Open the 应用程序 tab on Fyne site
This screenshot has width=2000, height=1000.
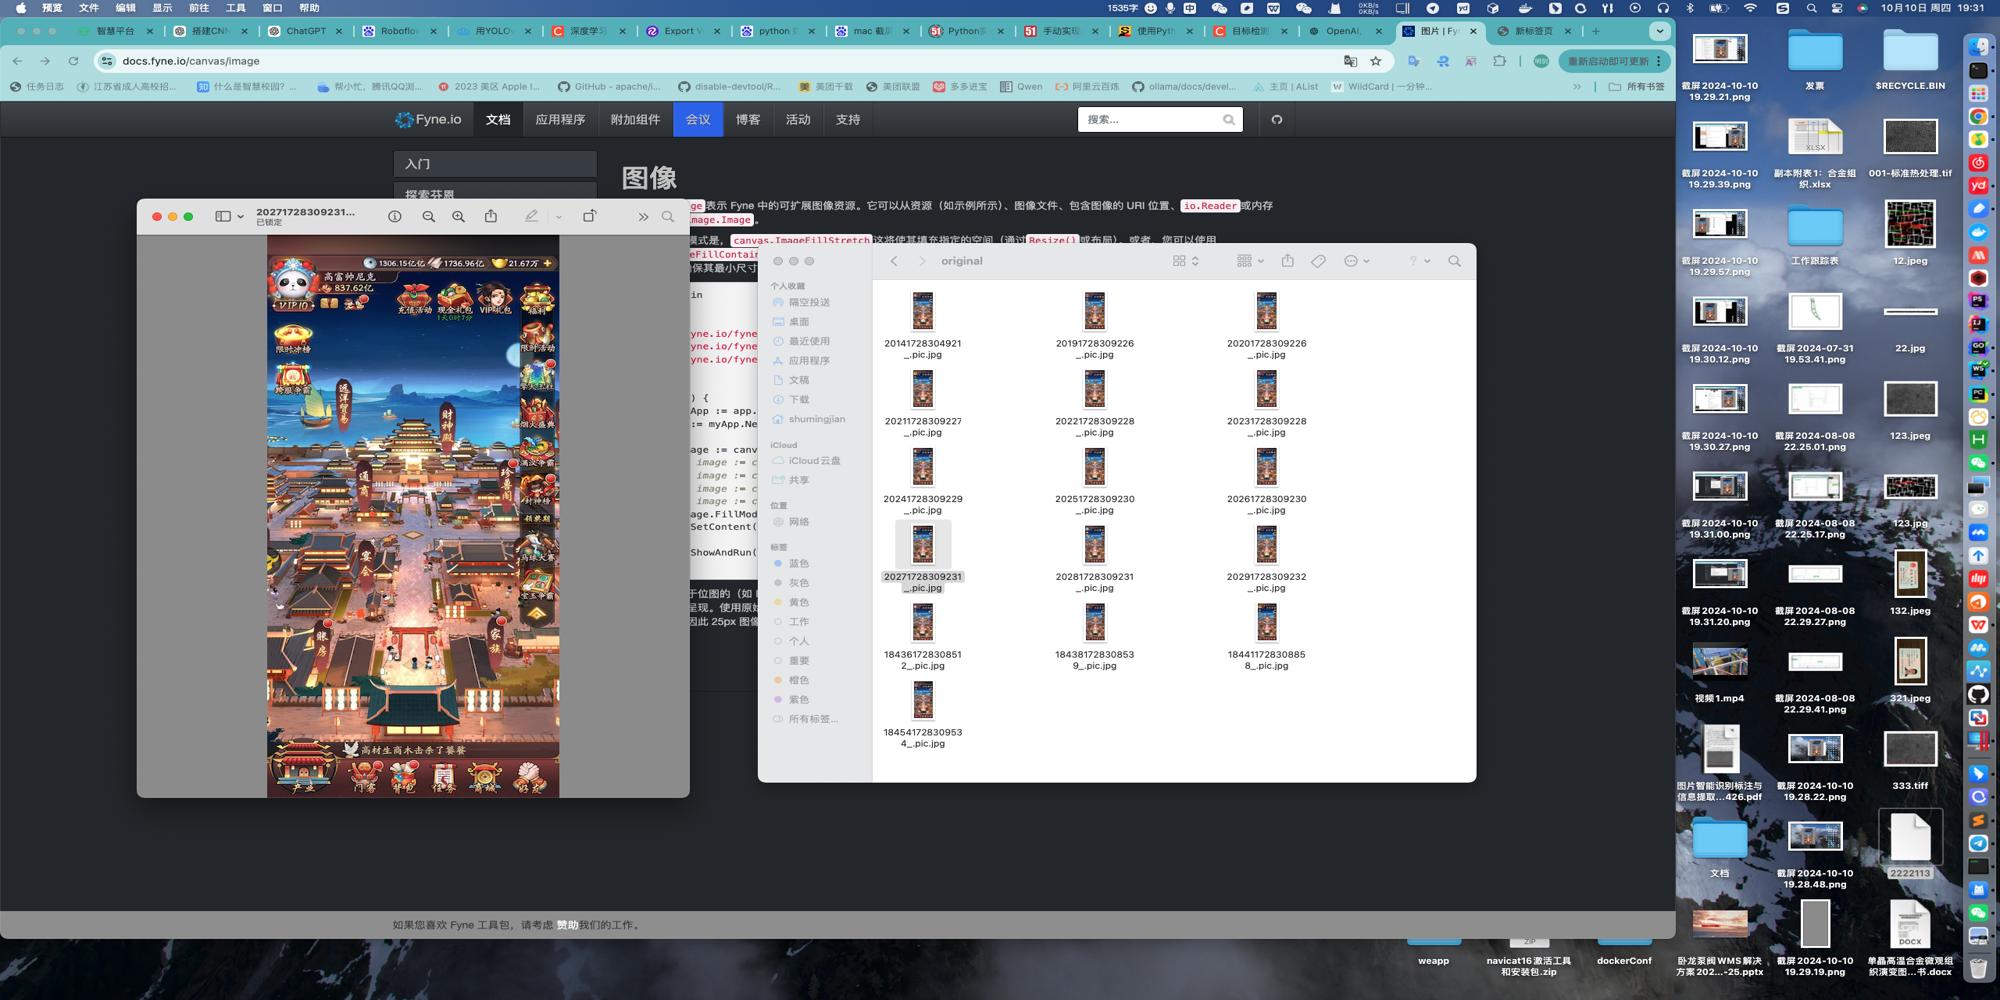tap(560, 120)
